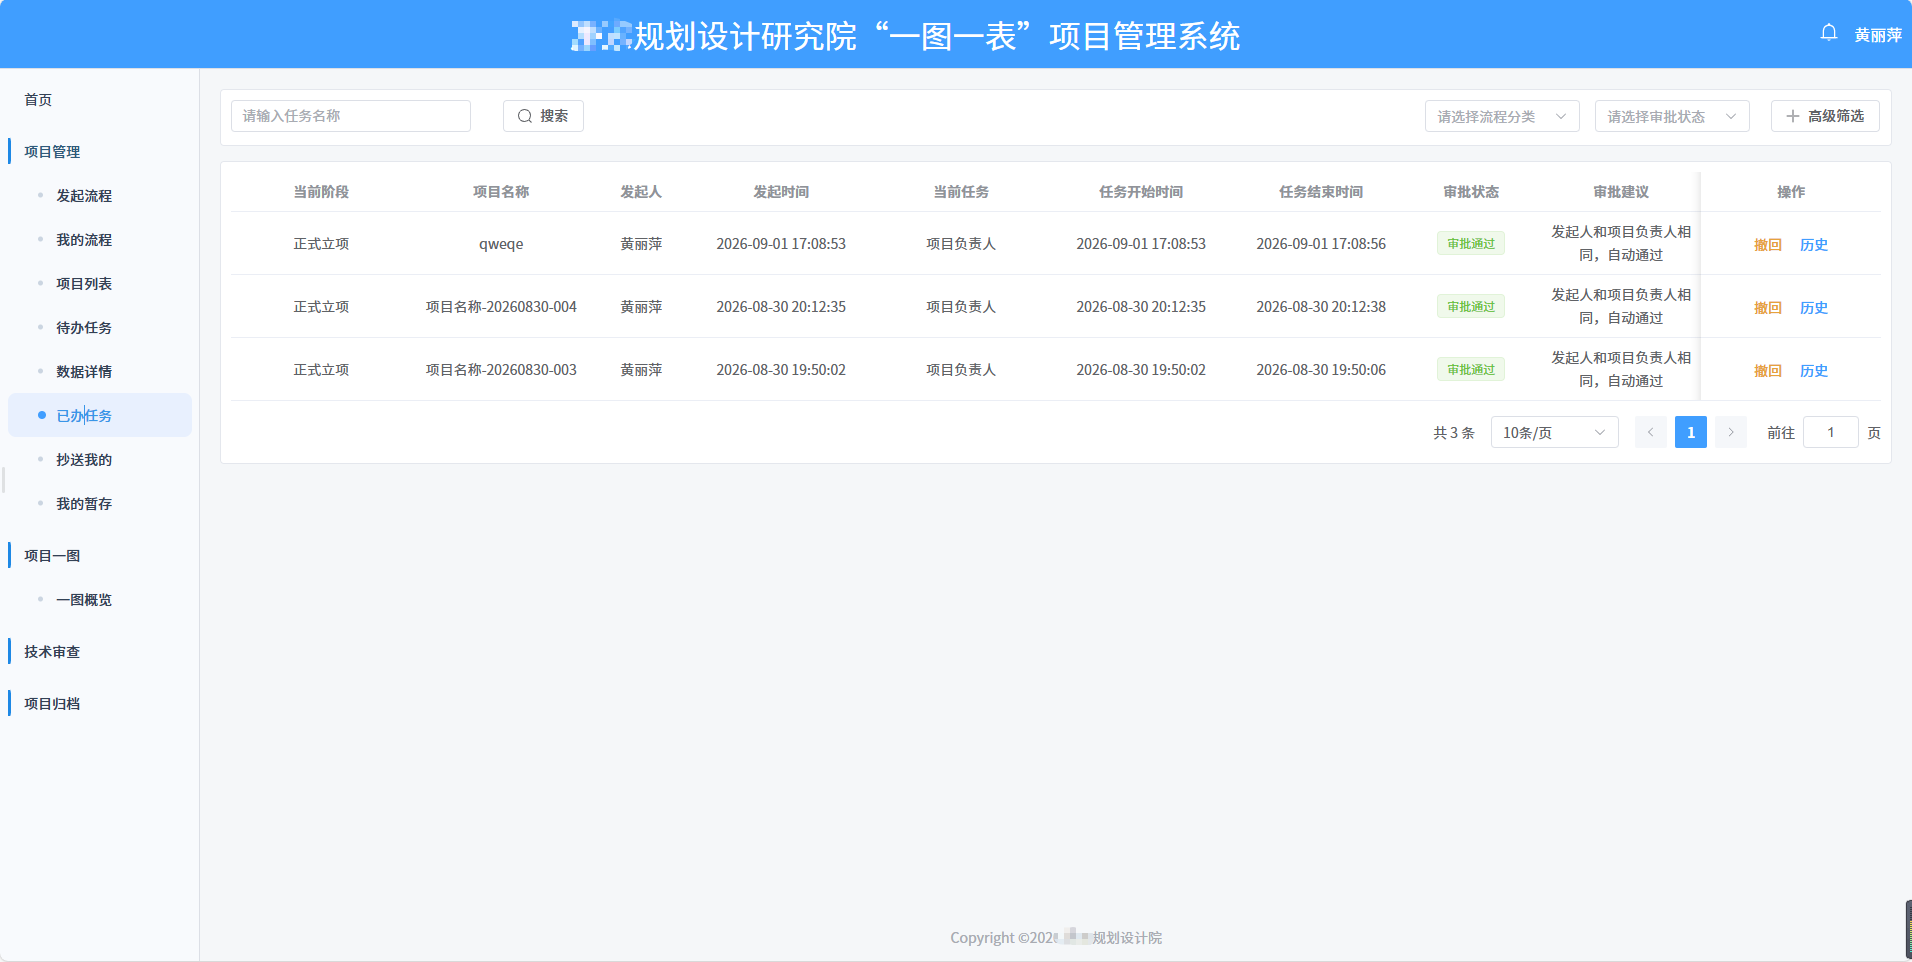Viewport: 1912px width, 962px height.
Task: Click 撤回 for project qweqe
Action: coord(1768,245)
